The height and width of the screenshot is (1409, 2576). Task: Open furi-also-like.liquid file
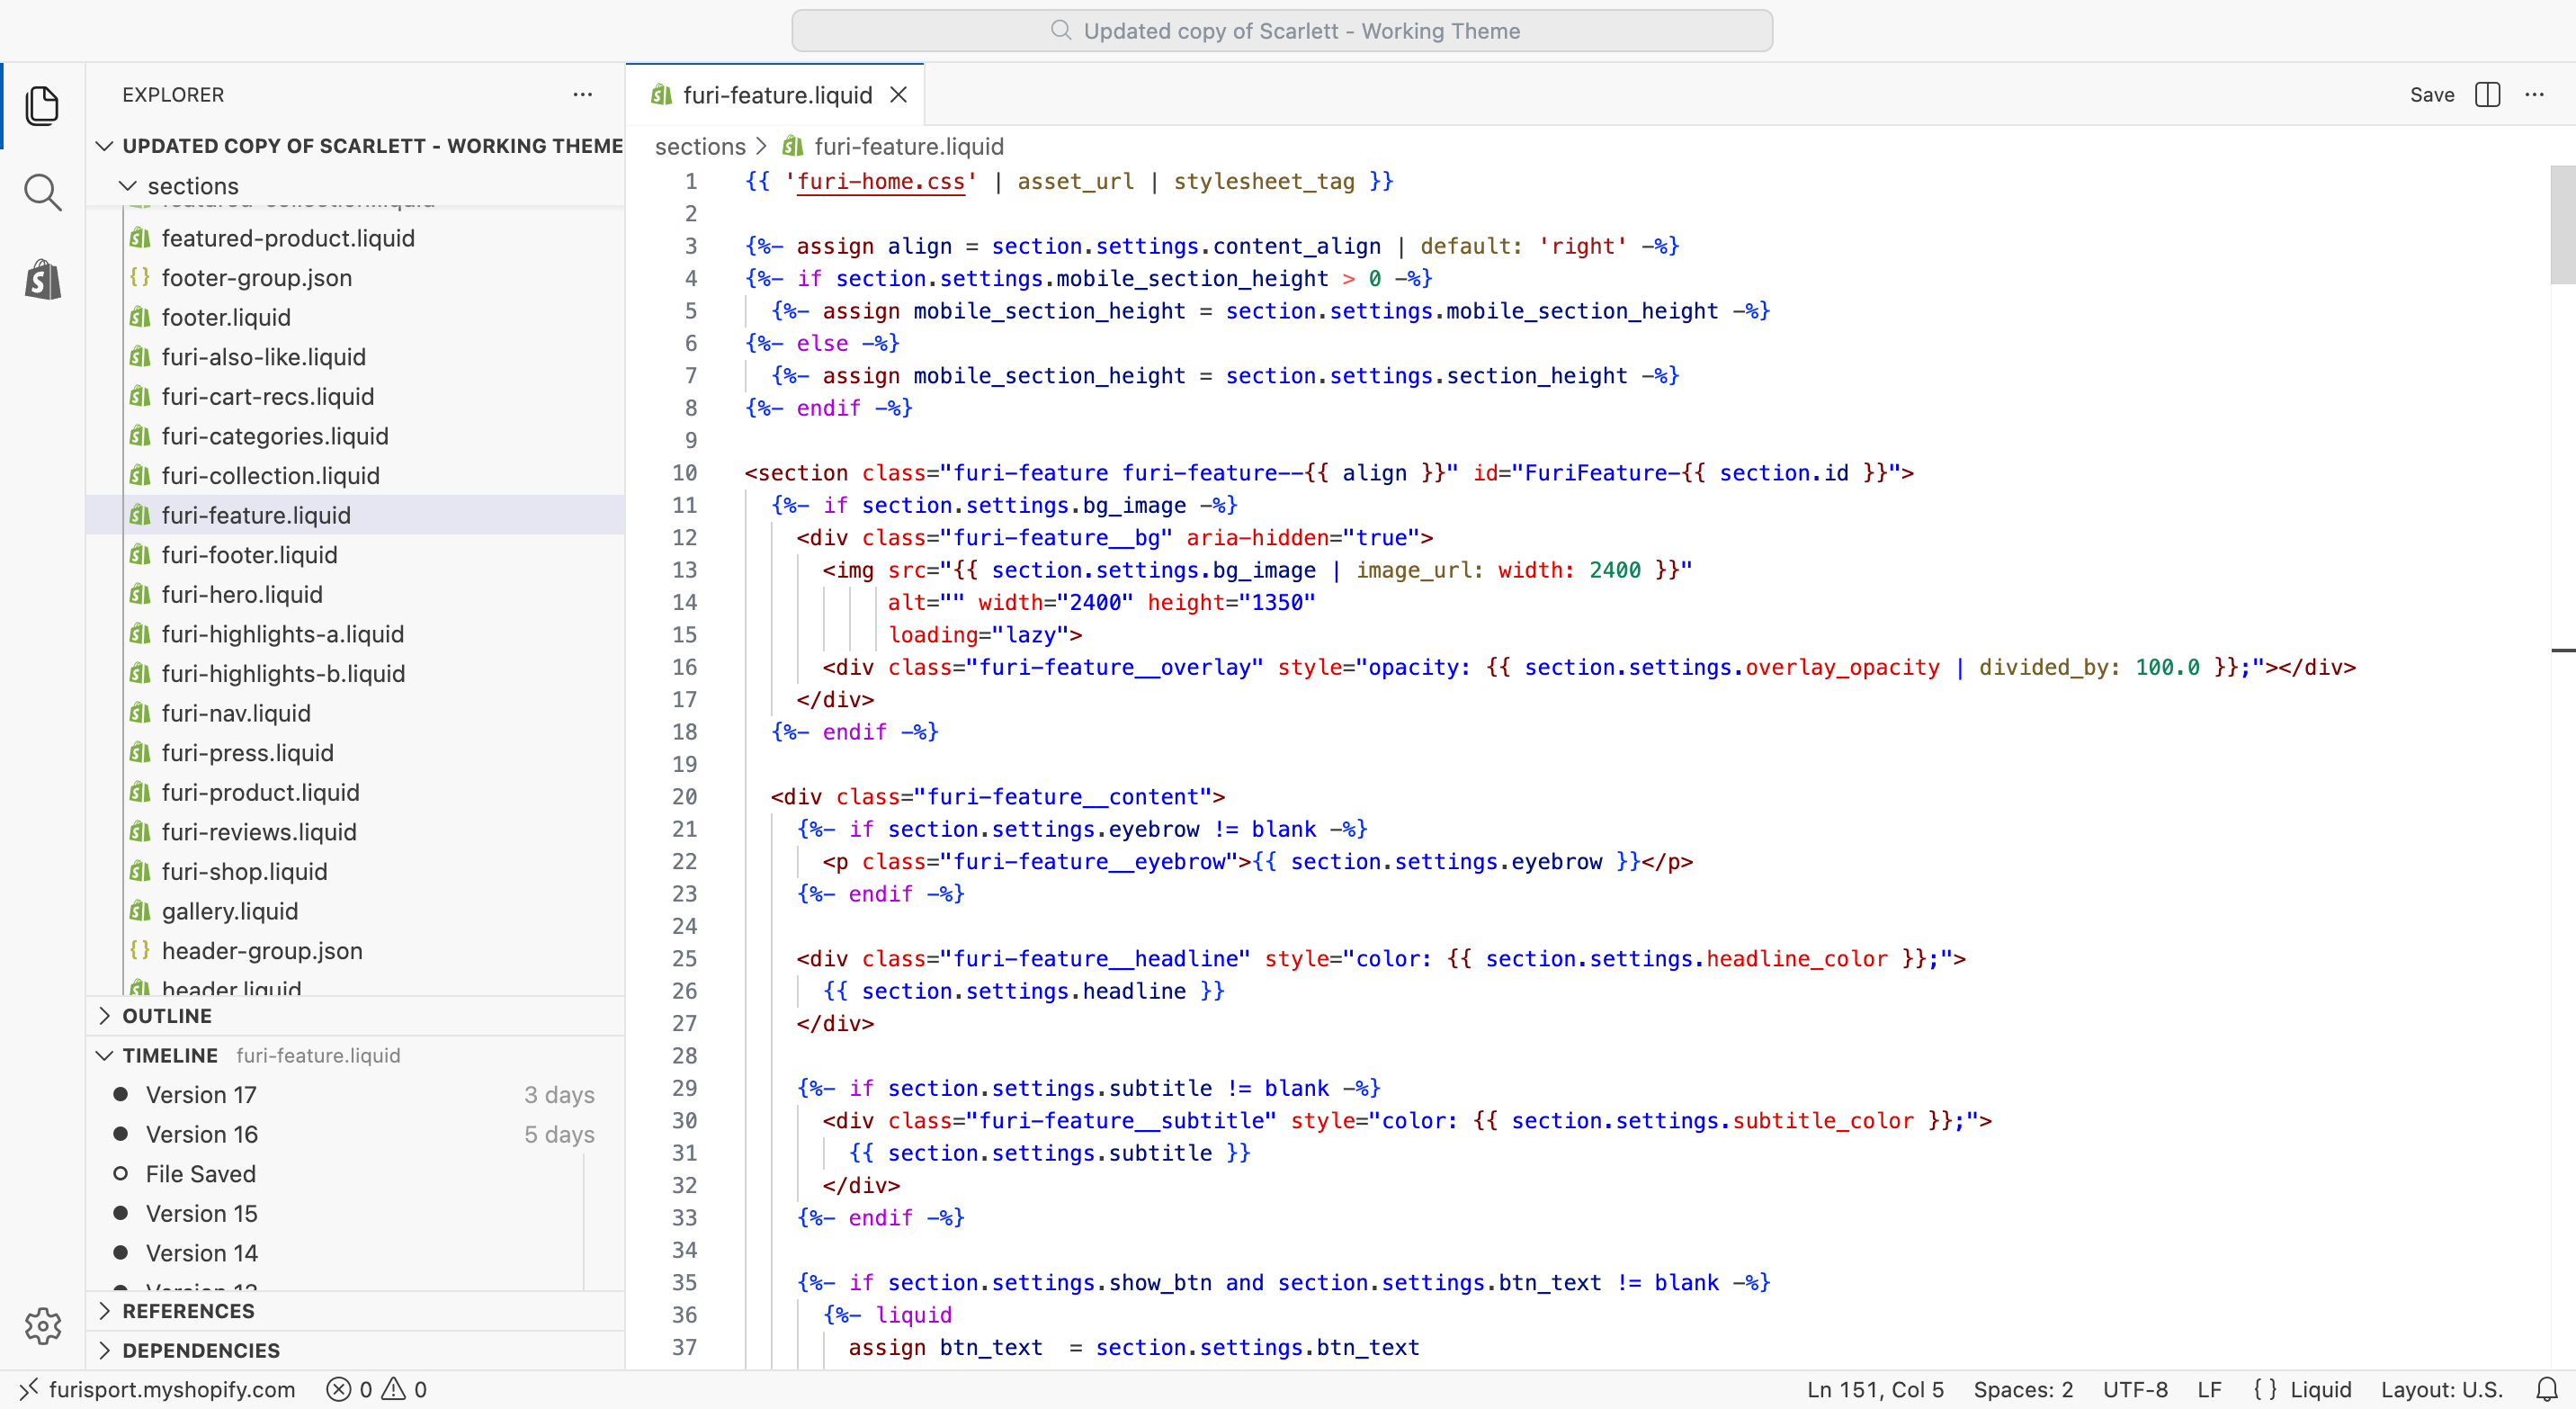click(356, 357)
